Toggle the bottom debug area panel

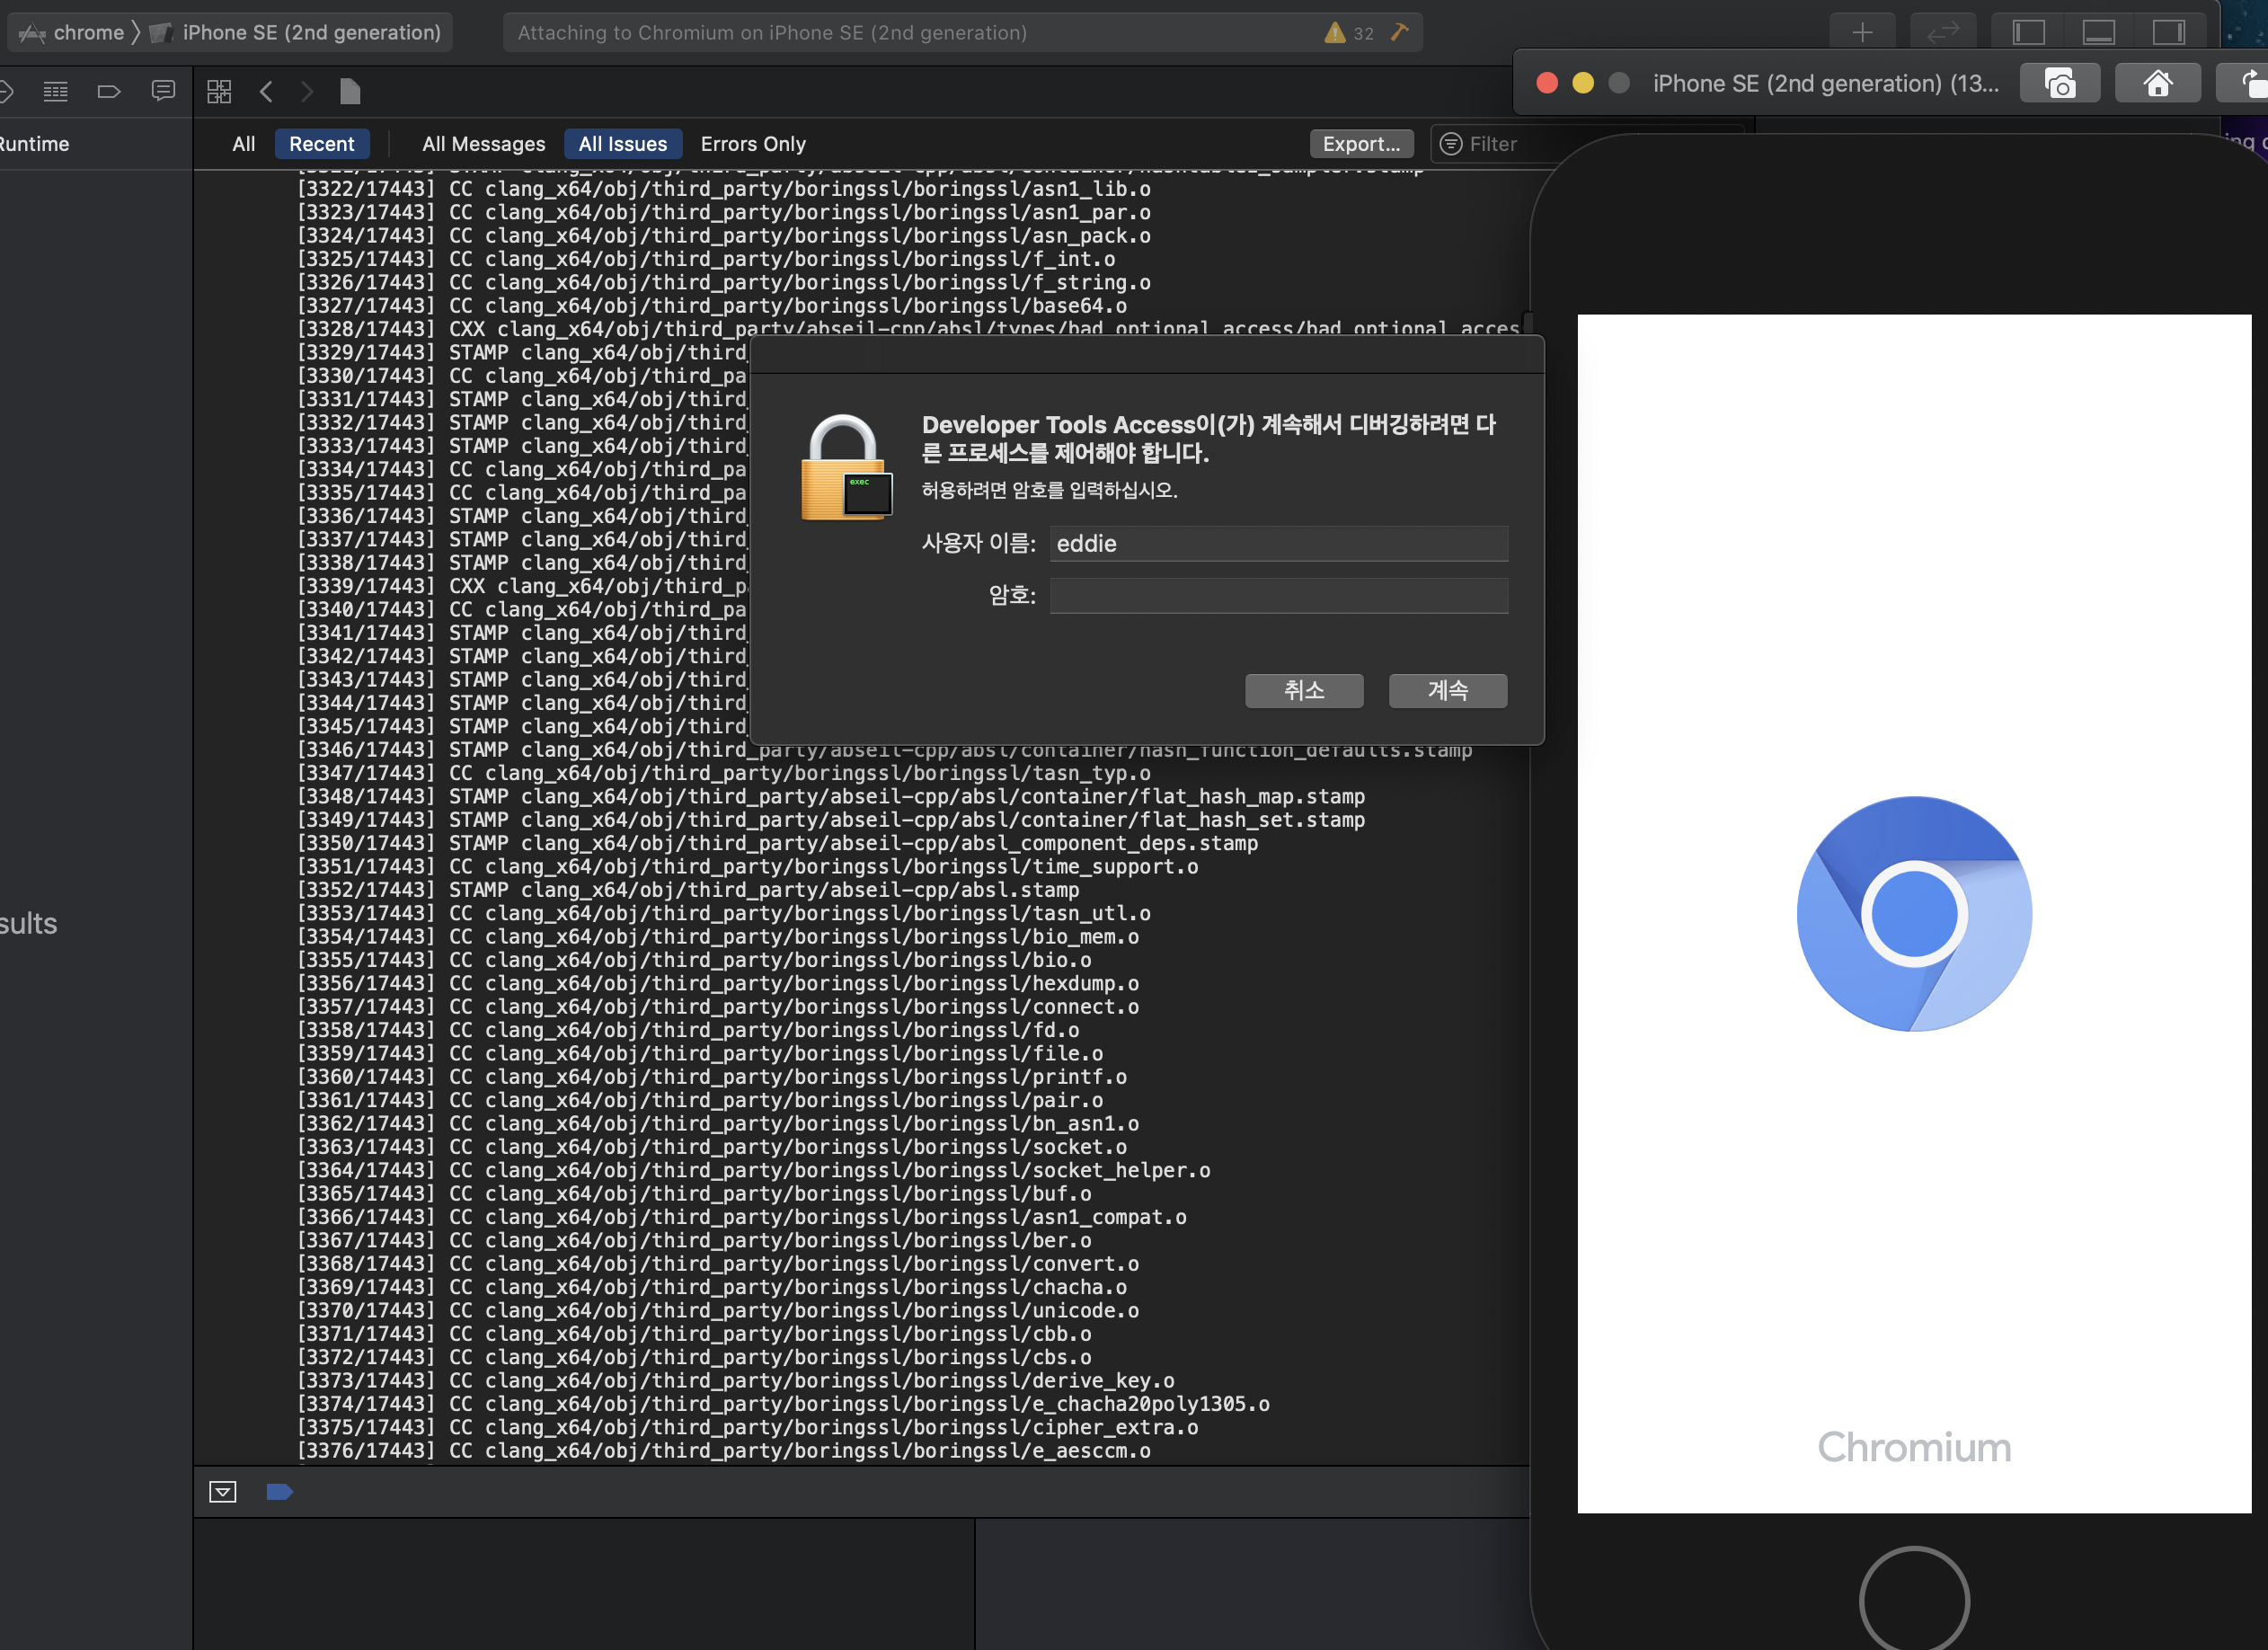point(2099,33)
